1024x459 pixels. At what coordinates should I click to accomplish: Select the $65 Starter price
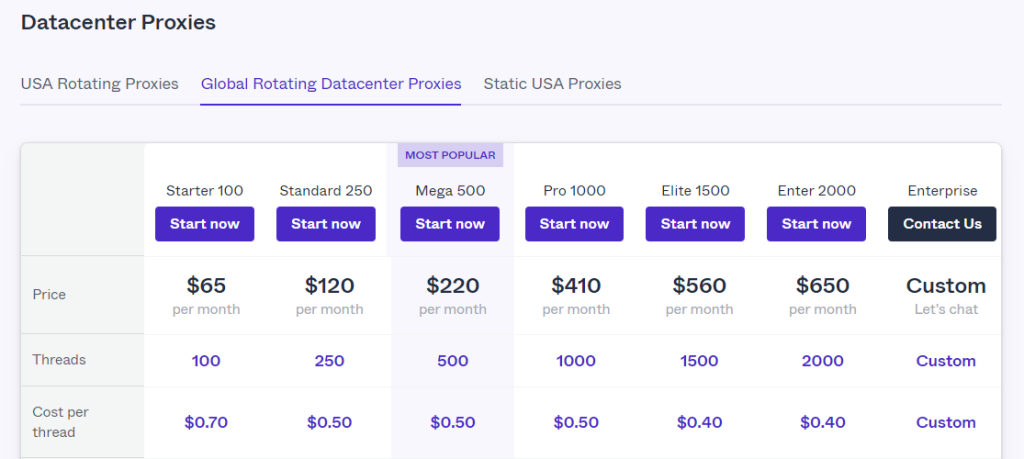pos(206,286)
